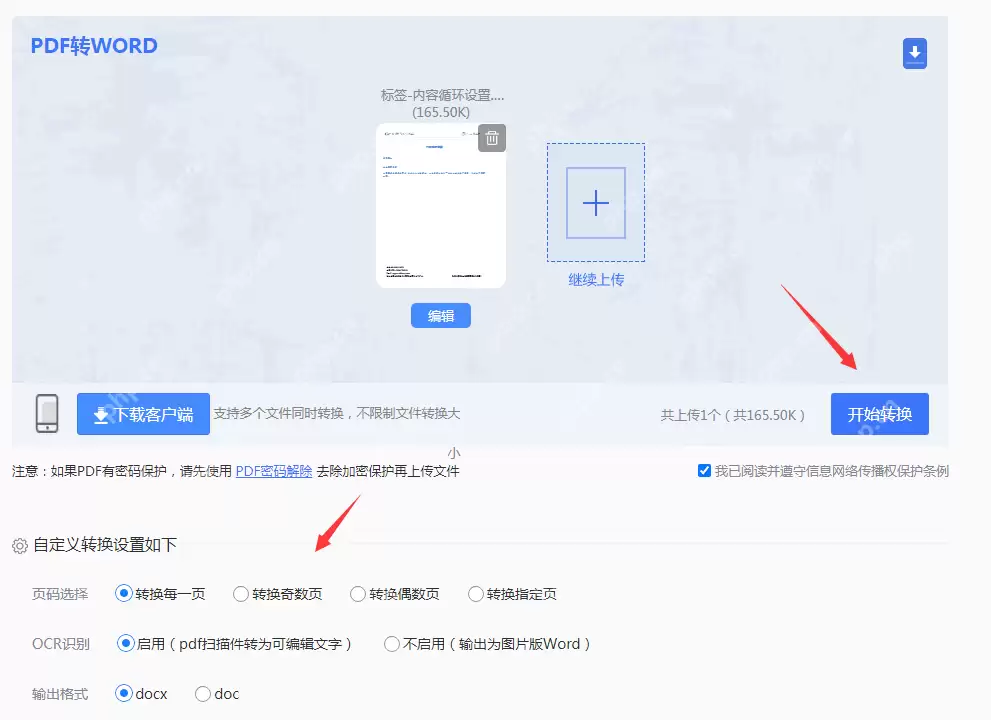The height and width of the screenshot is (720, 991).
Task: Click the 下载客户端 download client button
Action: [x=142, y=413]
